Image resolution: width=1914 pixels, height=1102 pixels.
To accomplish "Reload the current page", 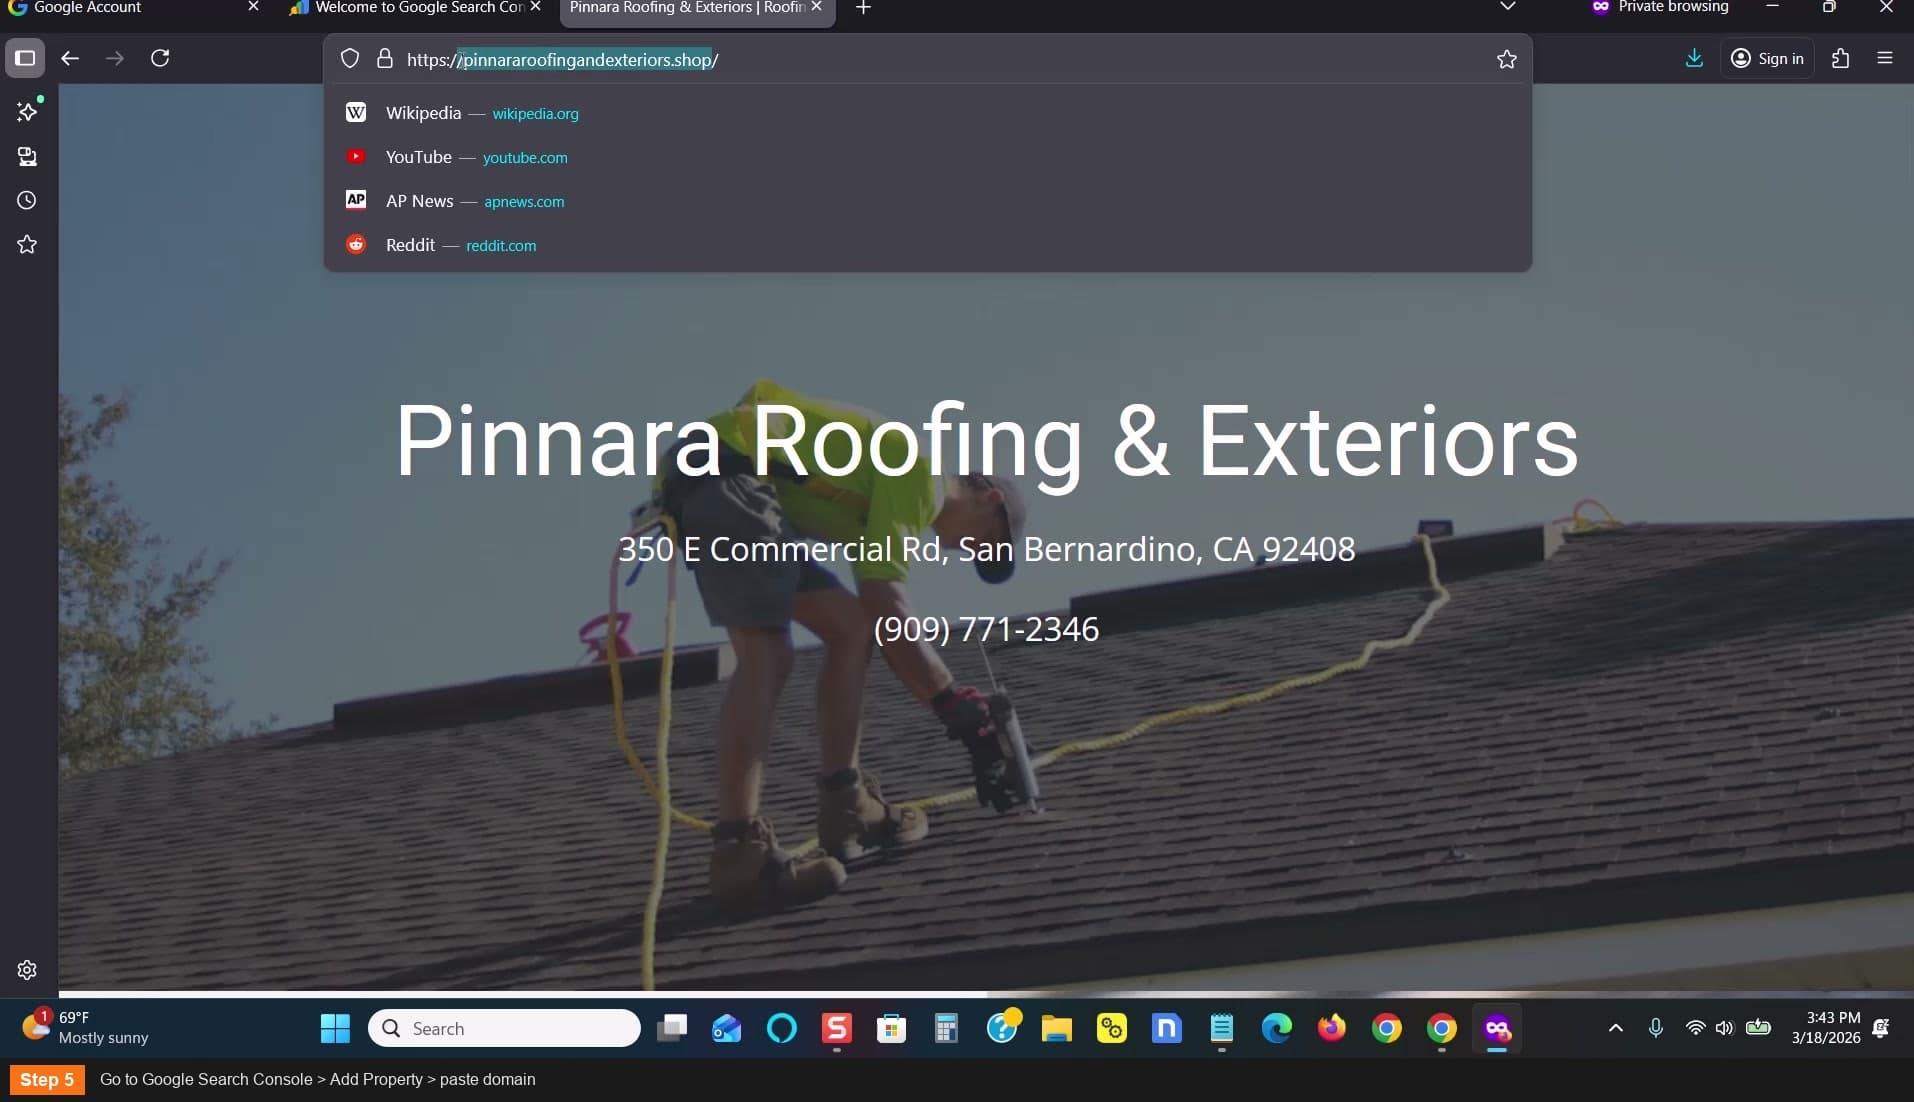I will (160, 58).
